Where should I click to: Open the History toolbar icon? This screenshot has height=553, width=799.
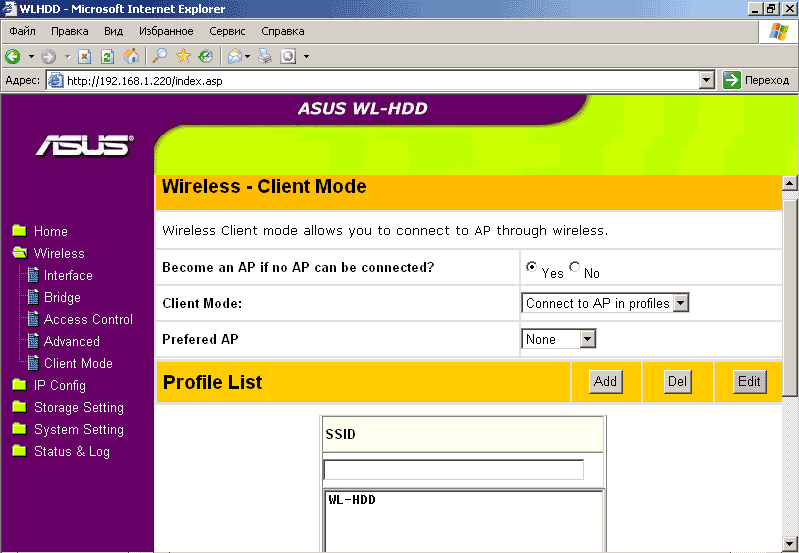[205, 56]
